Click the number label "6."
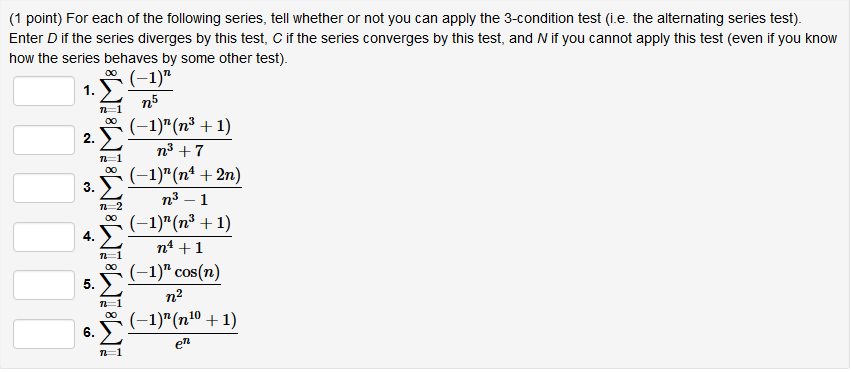The height and width of the screenshot is (372, 851). point(88,333)
